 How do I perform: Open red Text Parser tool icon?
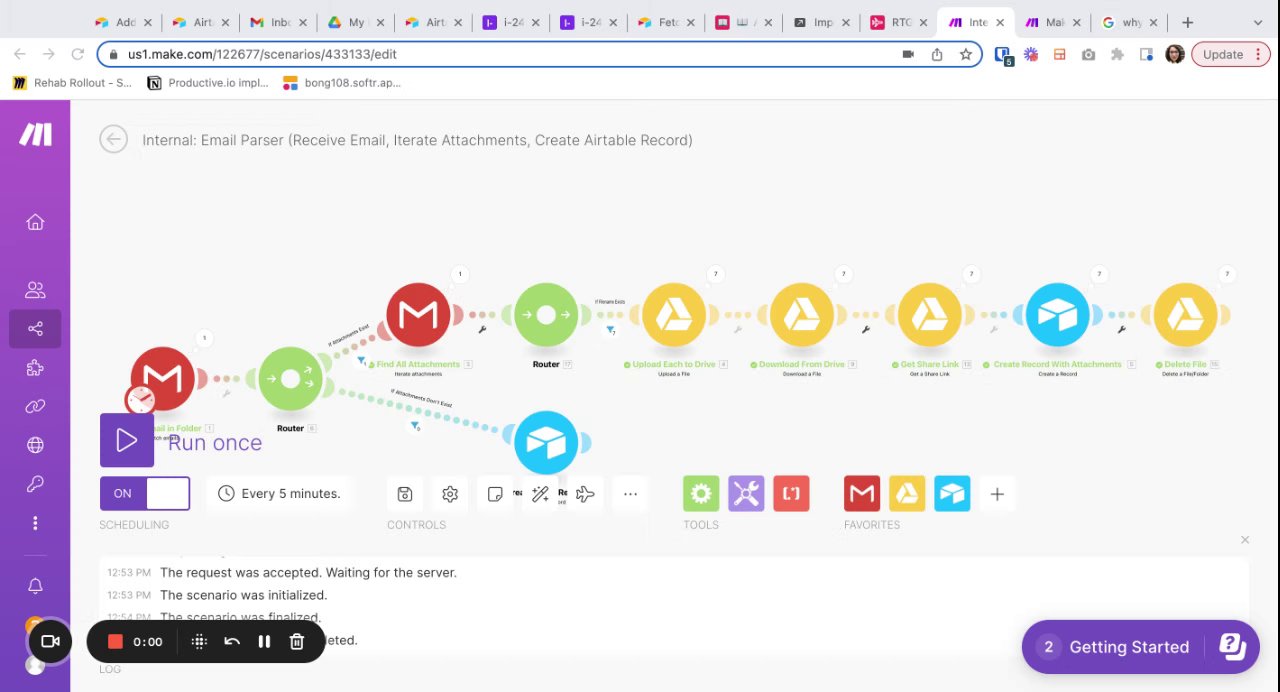(x=791, y=494)
